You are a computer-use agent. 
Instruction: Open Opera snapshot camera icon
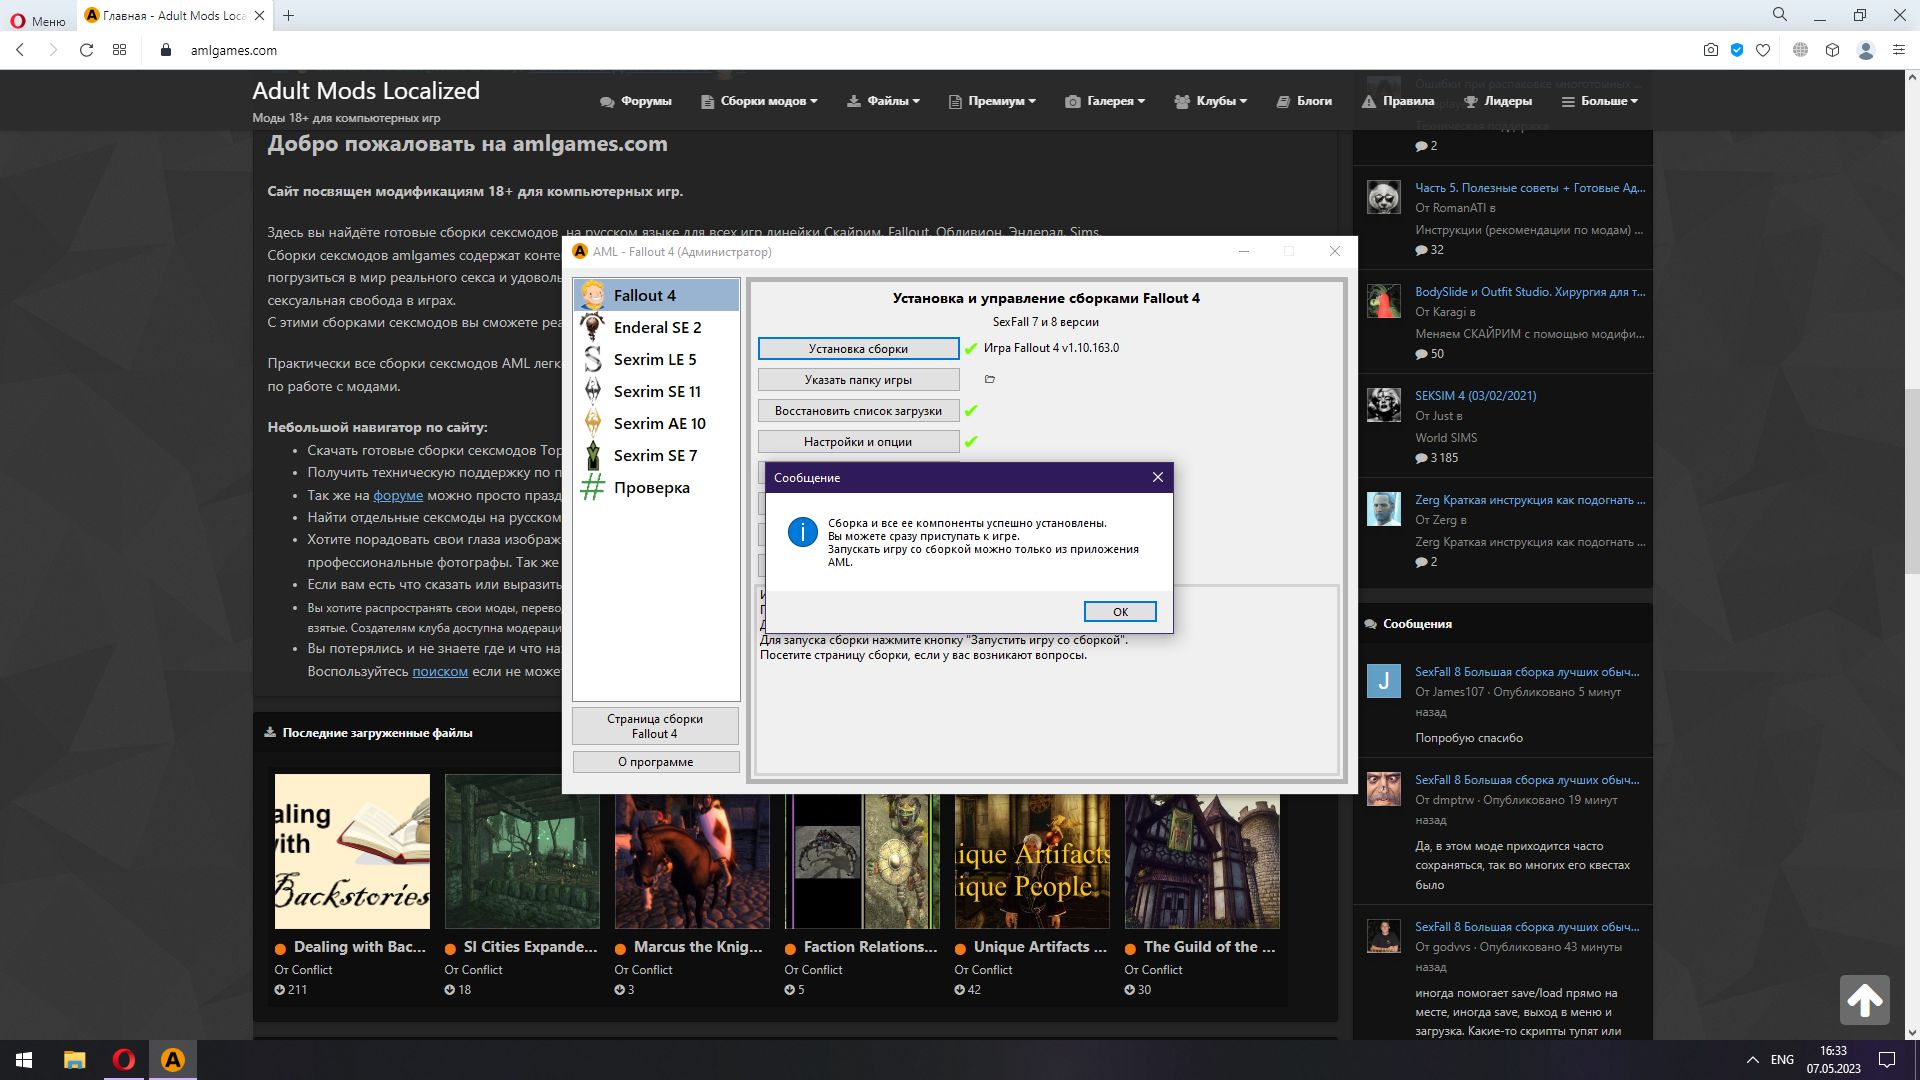[x=1710, y=50]
